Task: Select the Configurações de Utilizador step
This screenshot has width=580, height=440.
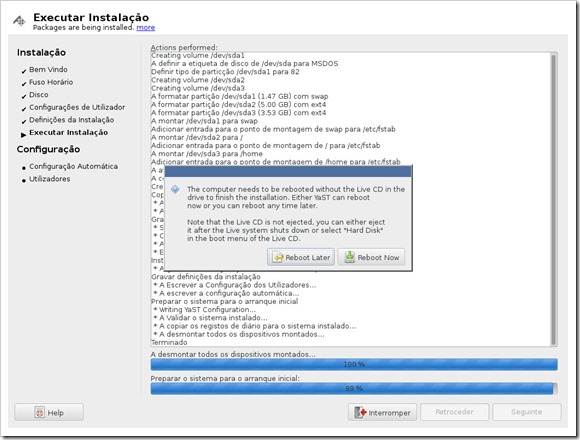Action: click(x=77, y=107)
